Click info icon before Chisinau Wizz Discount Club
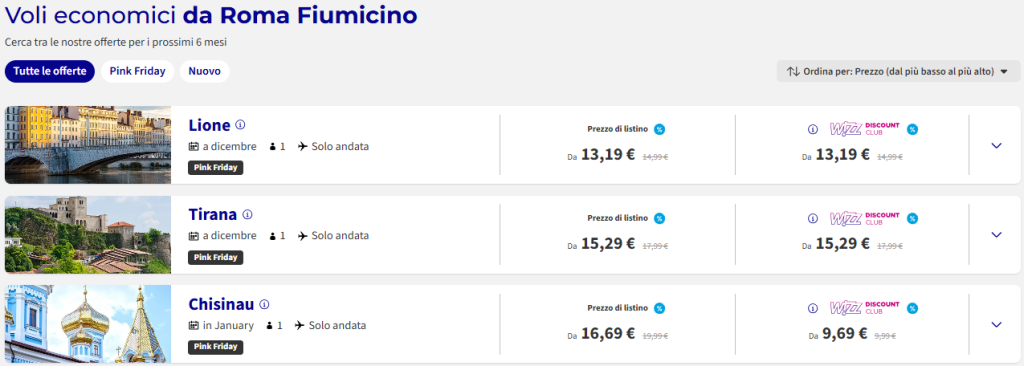 pos(812,308)
